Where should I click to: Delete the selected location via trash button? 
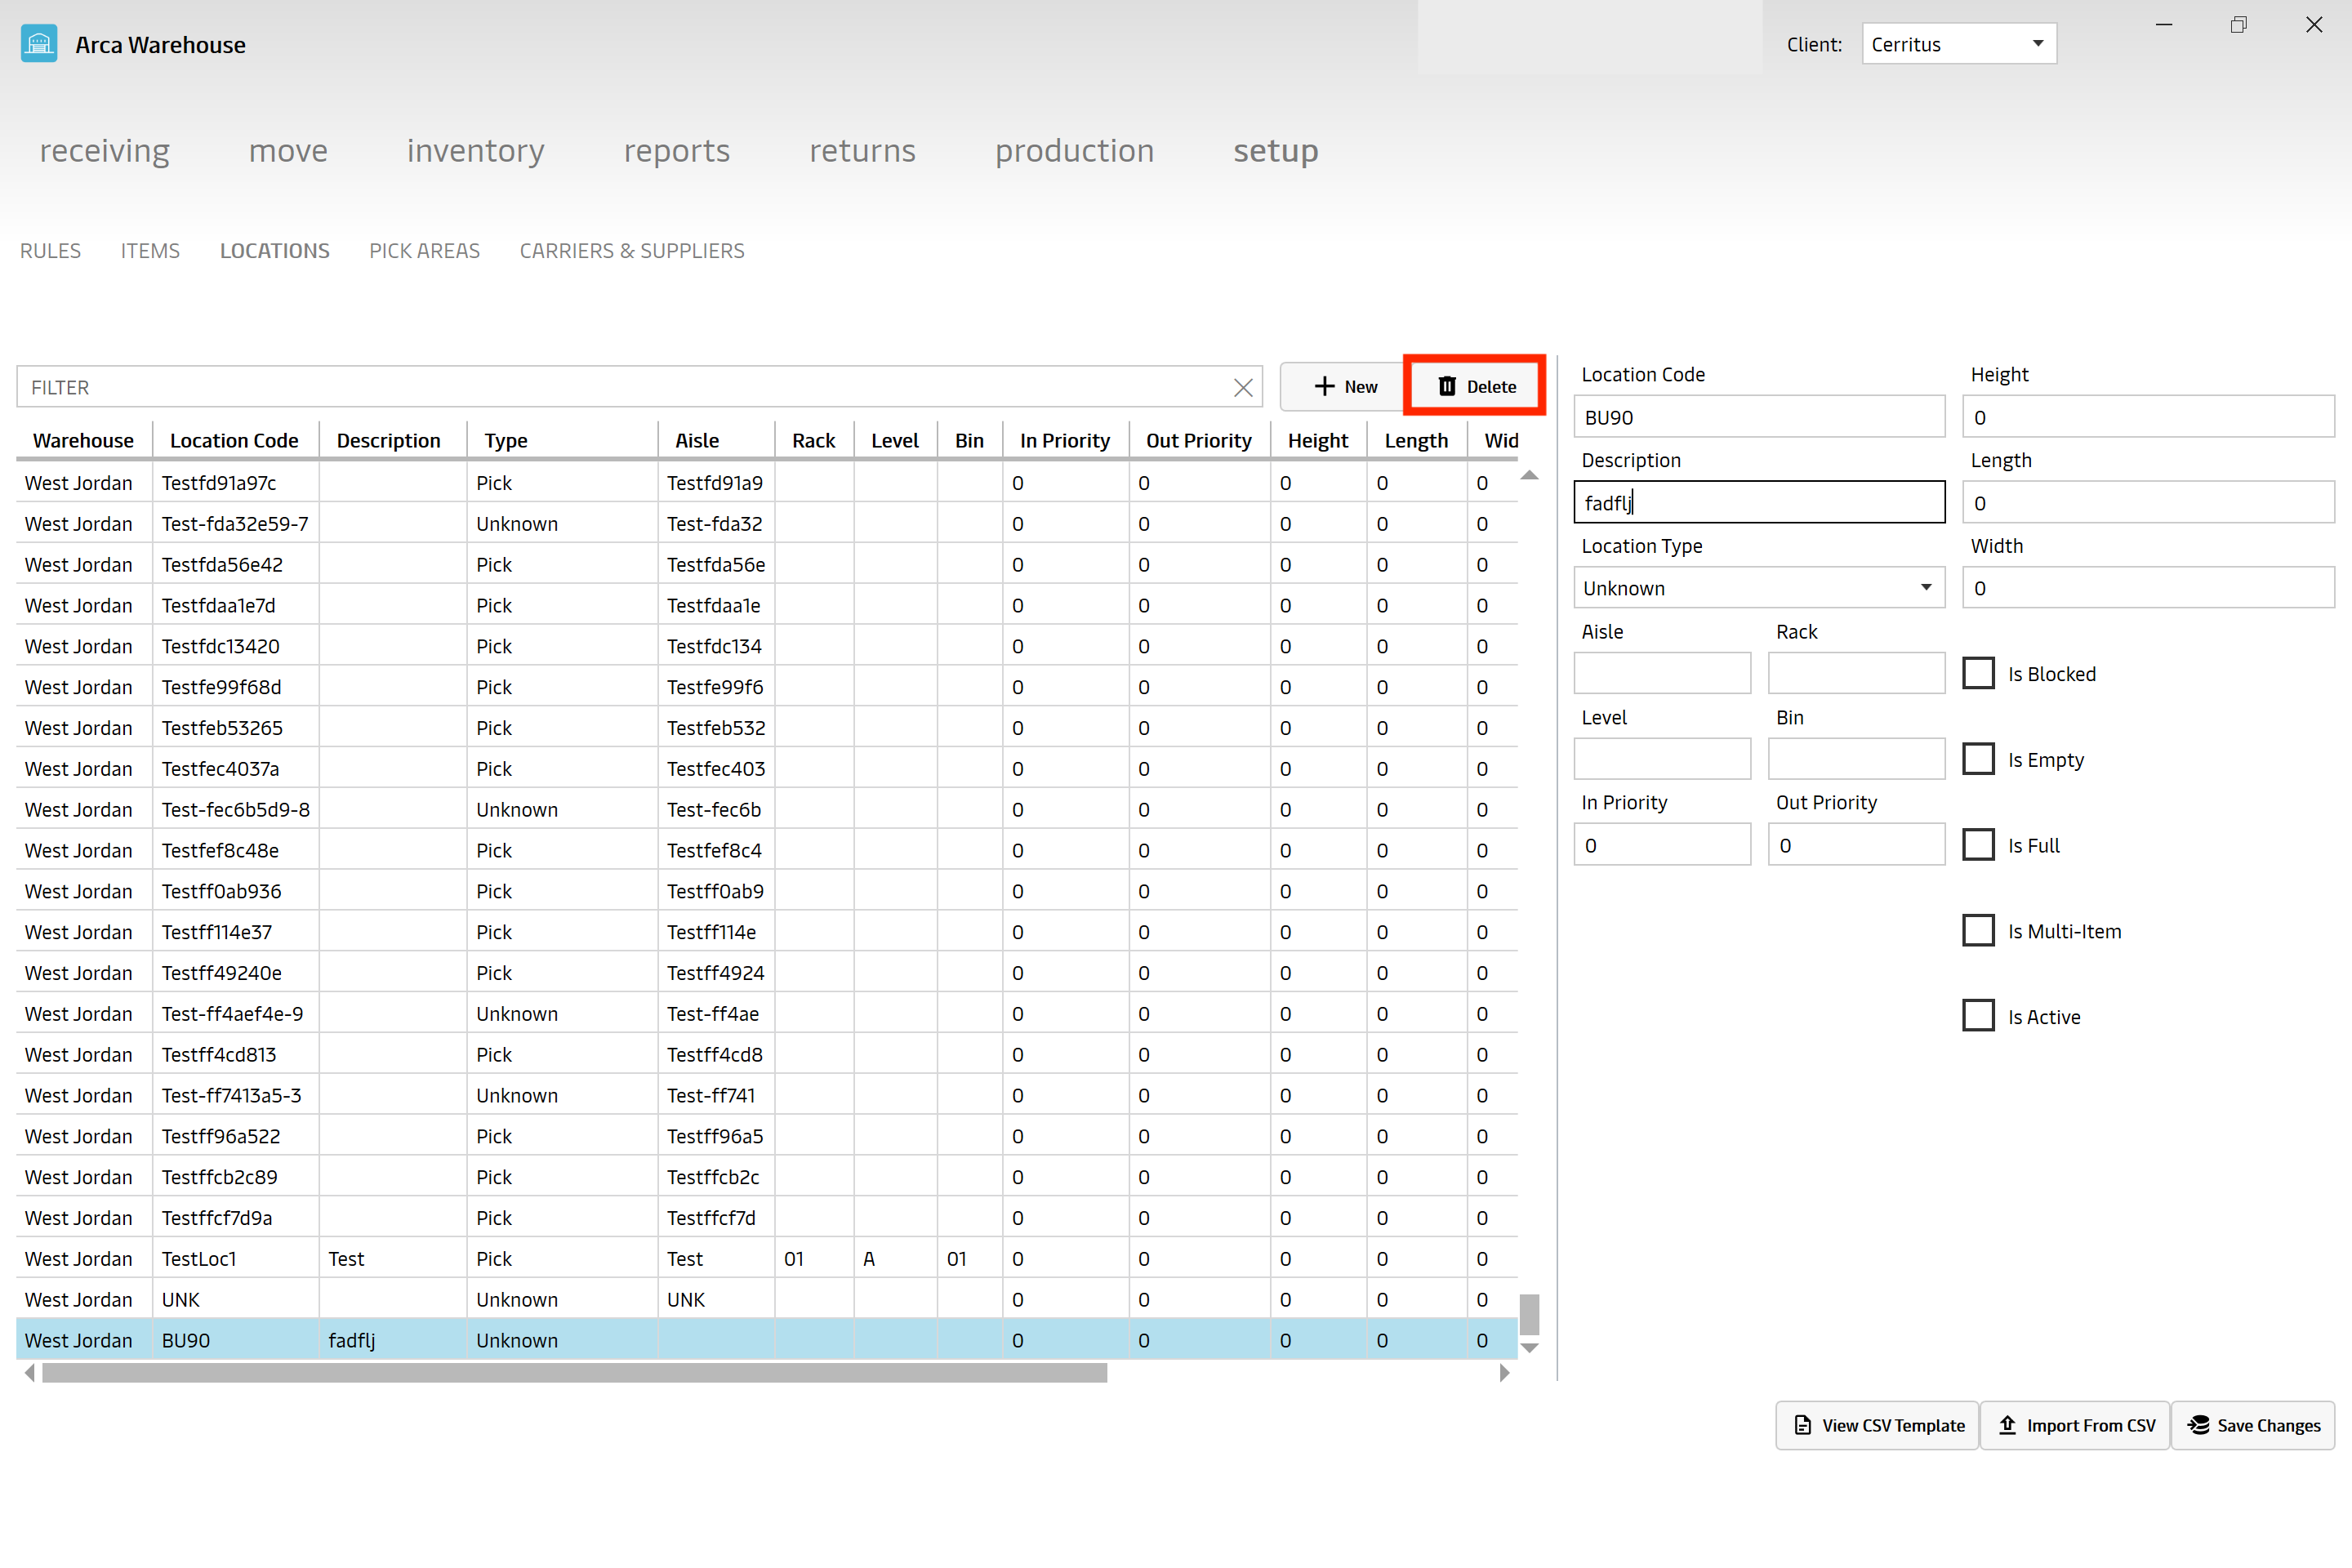(1476, 387)
